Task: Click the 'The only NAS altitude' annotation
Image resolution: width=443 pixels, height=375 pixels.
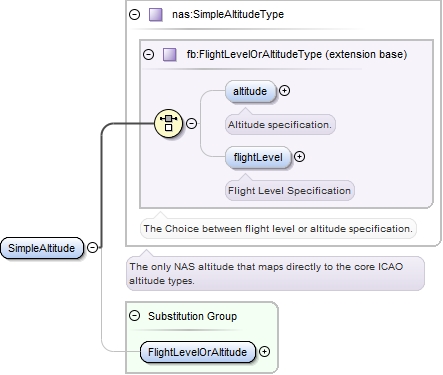Action: click(x=275, y=273)
